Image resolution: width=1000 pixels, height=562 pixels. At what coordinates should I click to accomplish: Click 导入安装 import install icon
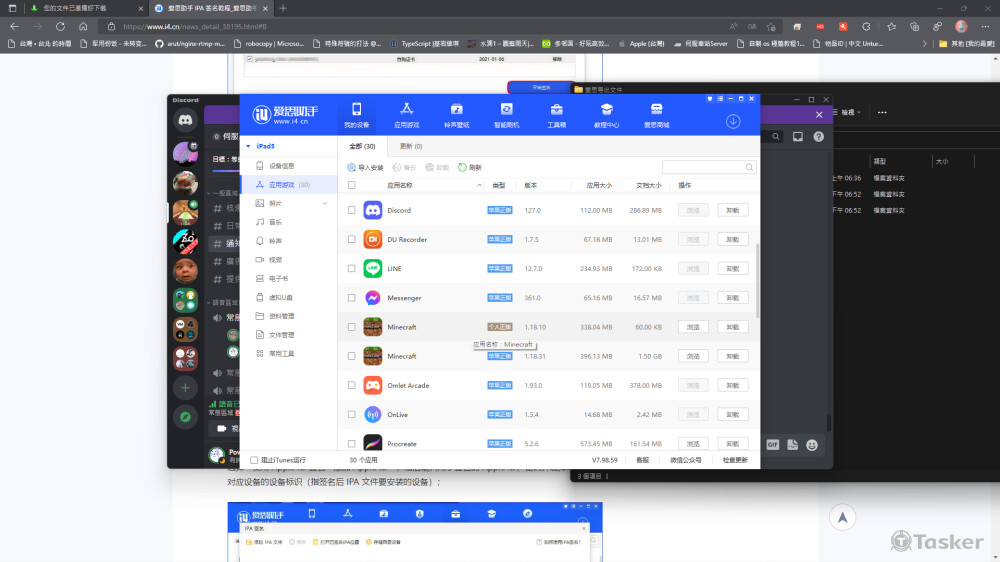pos(352,168)
